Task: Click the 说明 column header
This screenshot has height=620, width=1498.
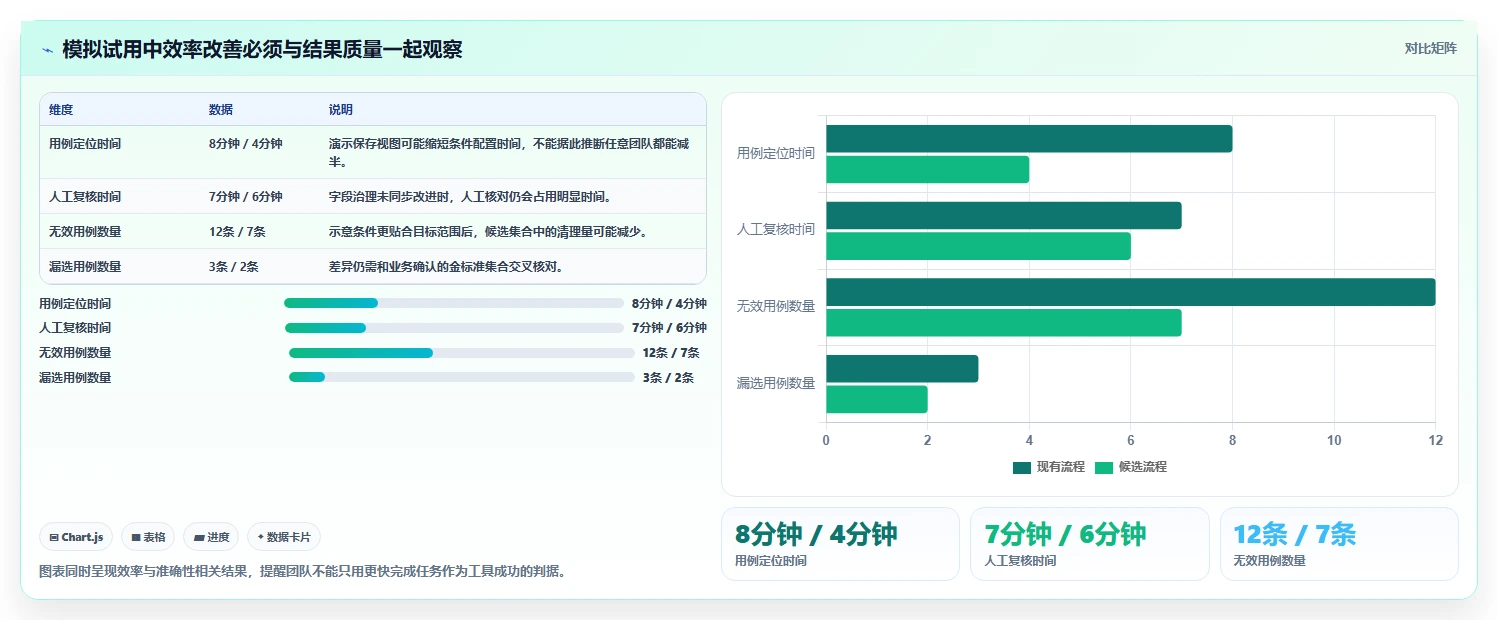Action: [x=341, y=110]
